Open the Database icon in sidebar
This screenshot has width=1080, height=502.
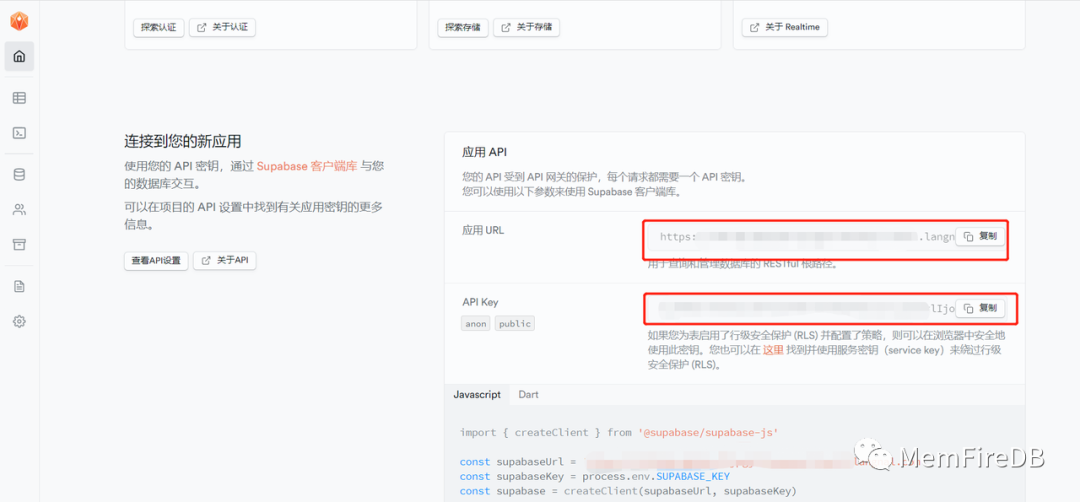coord(19,175)
